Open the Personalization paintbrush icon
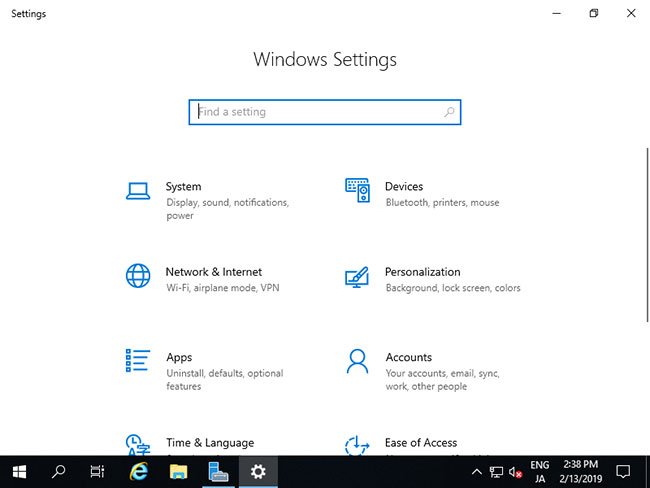 coord(357,277)
